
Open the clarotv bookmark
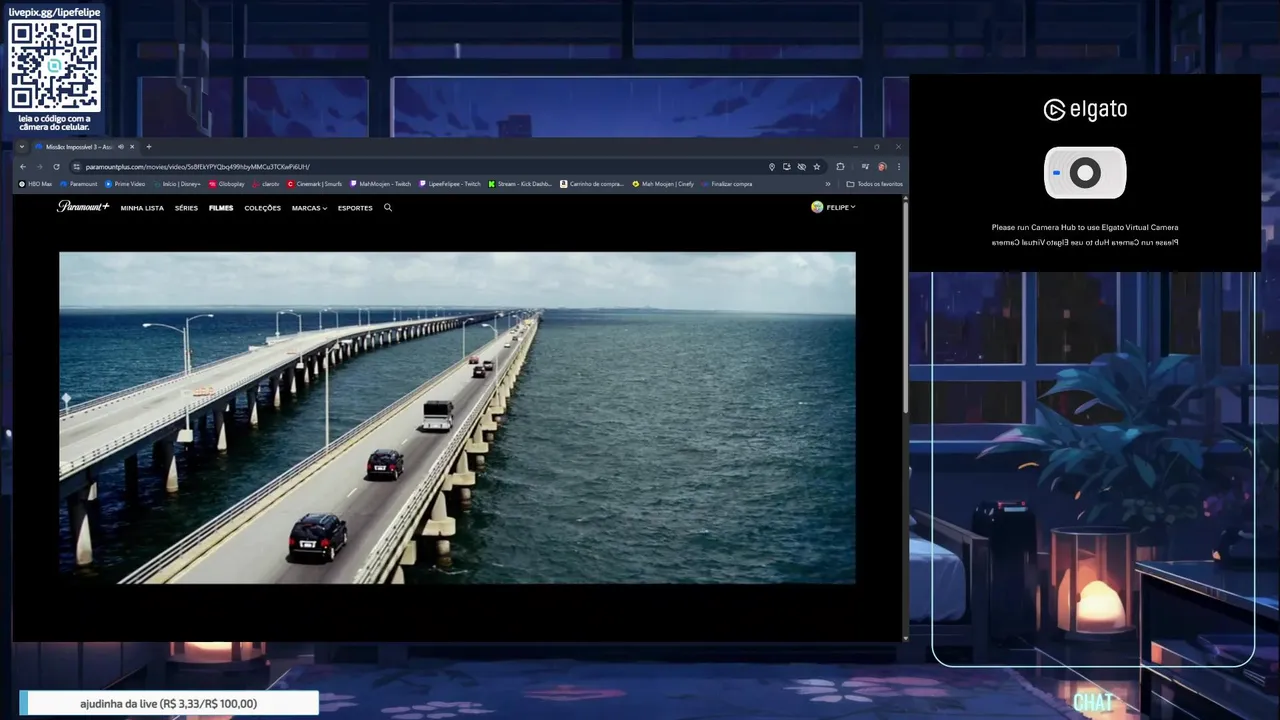[x=266, y=184]
